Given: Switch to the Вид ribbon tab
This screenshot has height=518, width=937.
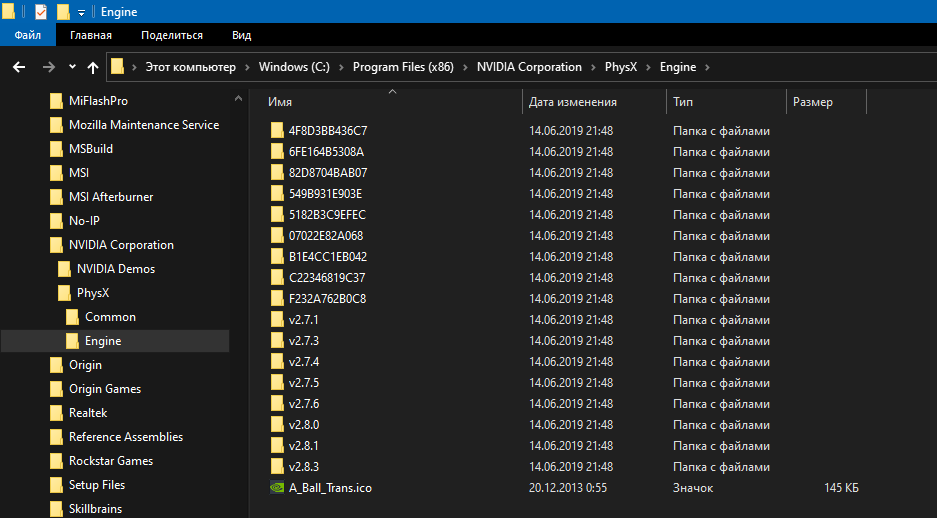Looking at the screenshot, I should 241,35.
